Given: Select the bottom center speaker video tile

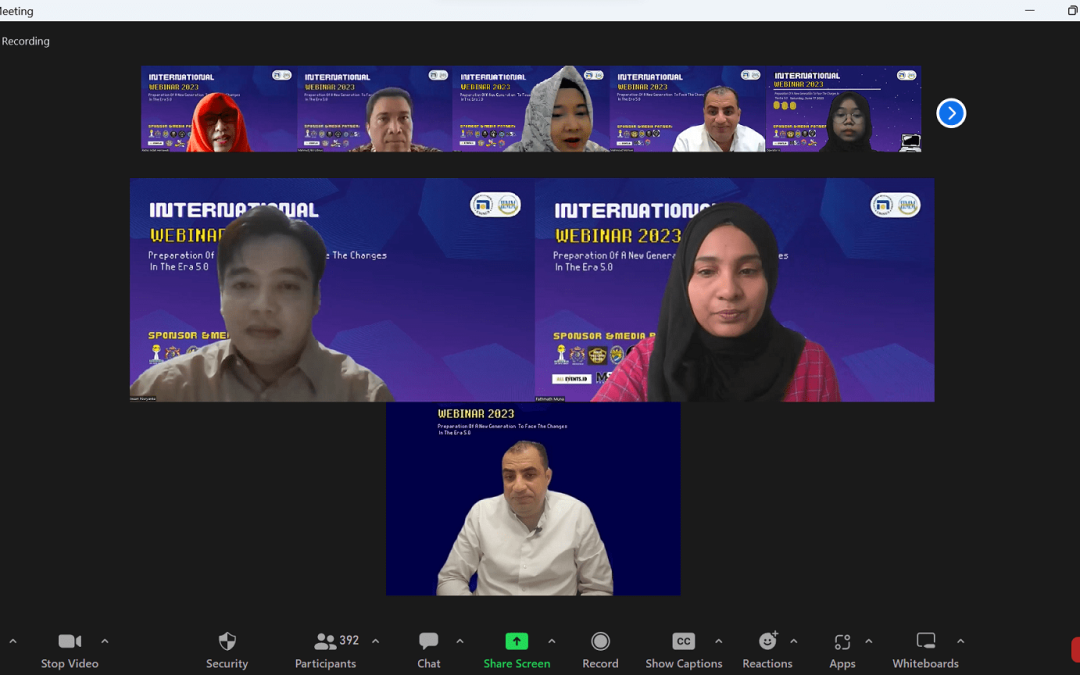Looking at the screenshot, I should 533,499.
